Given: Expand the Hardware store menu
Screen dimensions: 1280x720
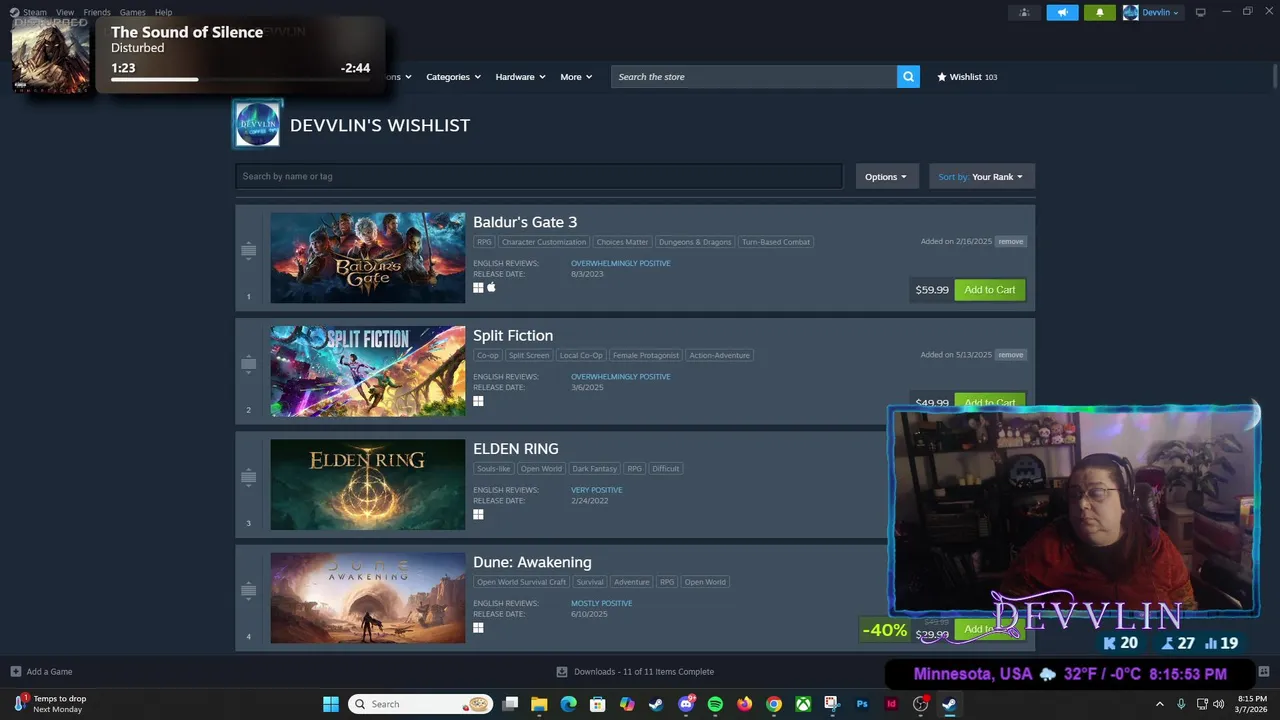Looking at the screenshot, I should point(520,77).
